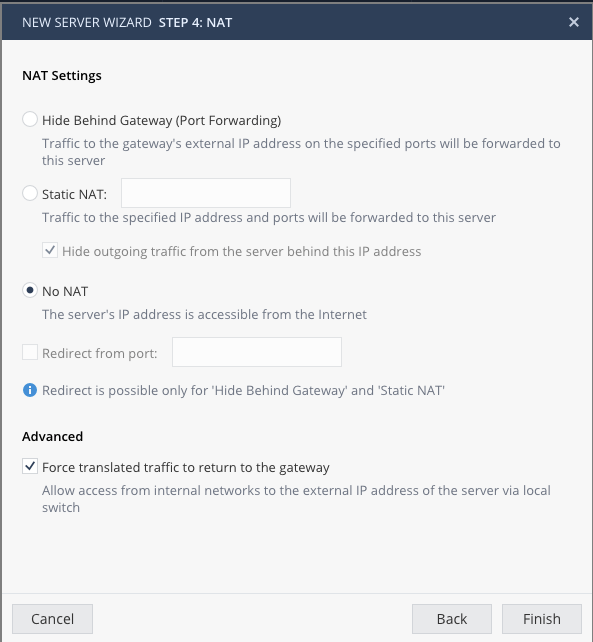Click the 'STEP 4: NAT' title text
Image resolution: width=593 pixels, height=642 pixels.
pyautogui.click(x=195, y=23)
